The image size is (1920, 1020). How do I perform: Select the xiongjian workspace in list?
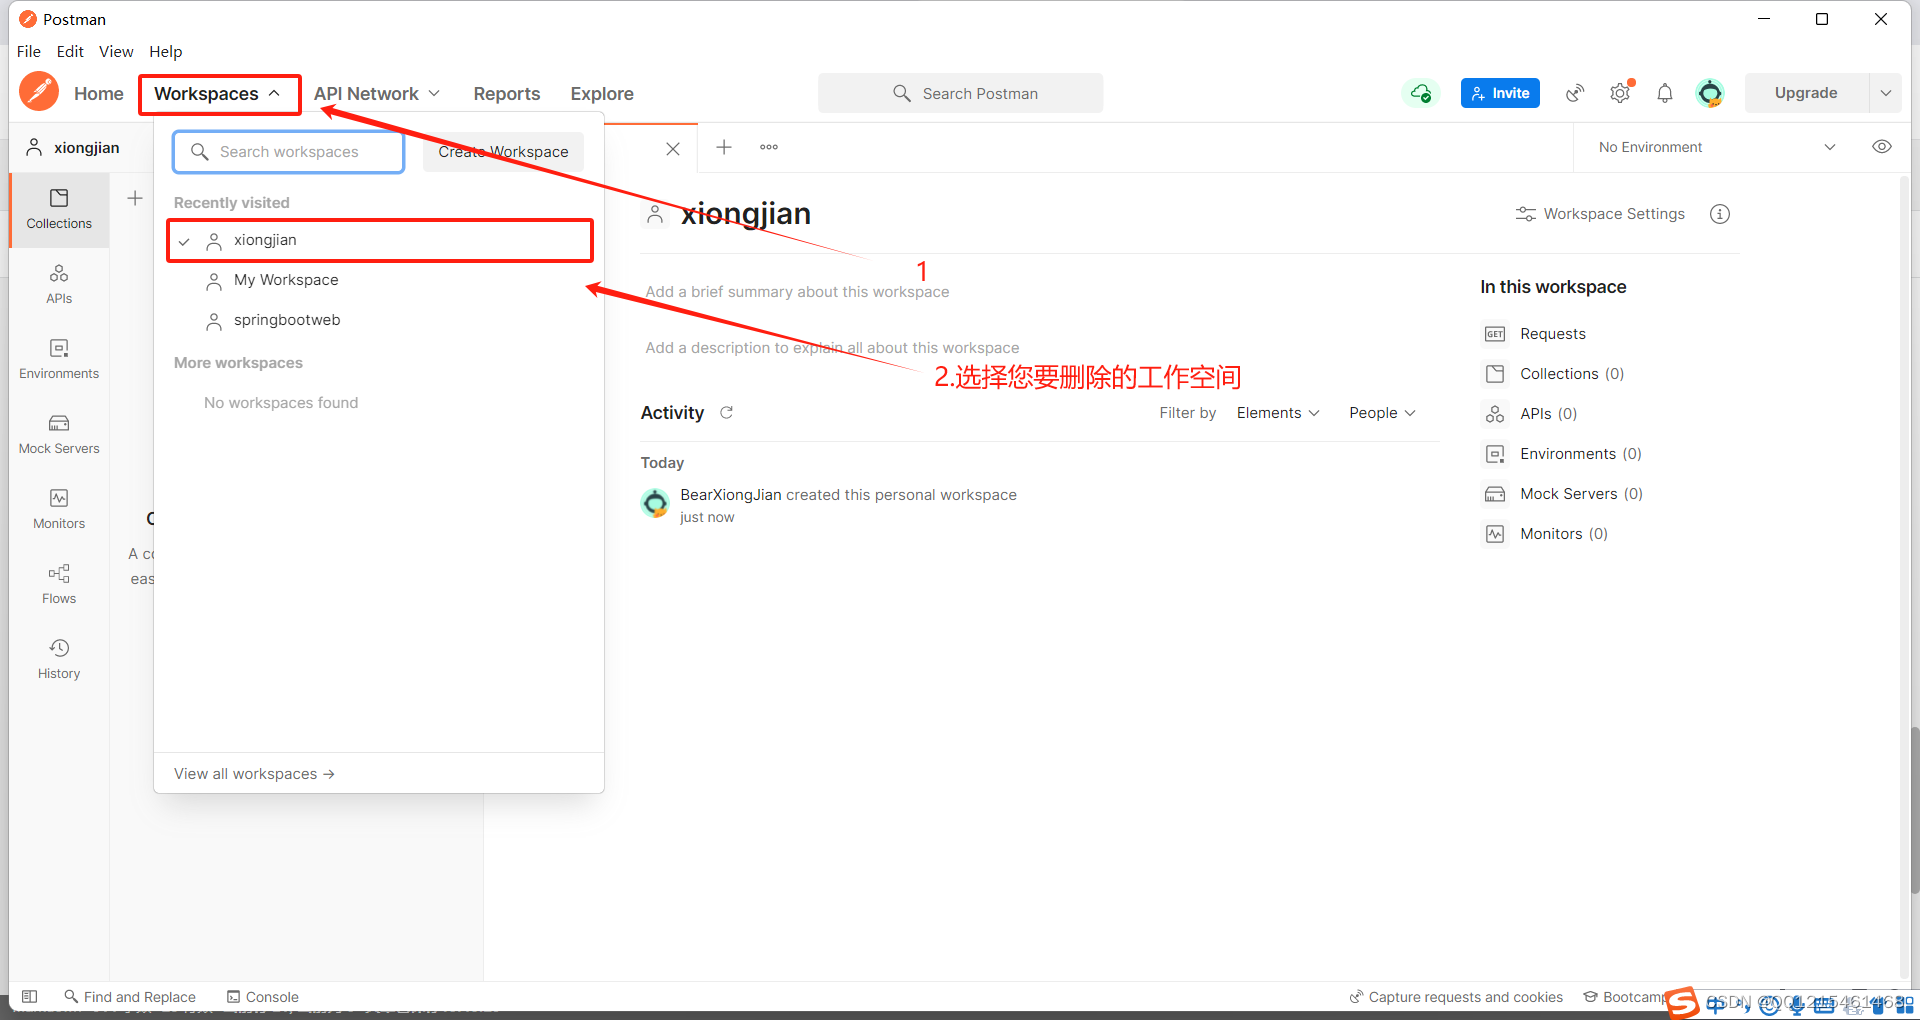[x=380, y=240]
